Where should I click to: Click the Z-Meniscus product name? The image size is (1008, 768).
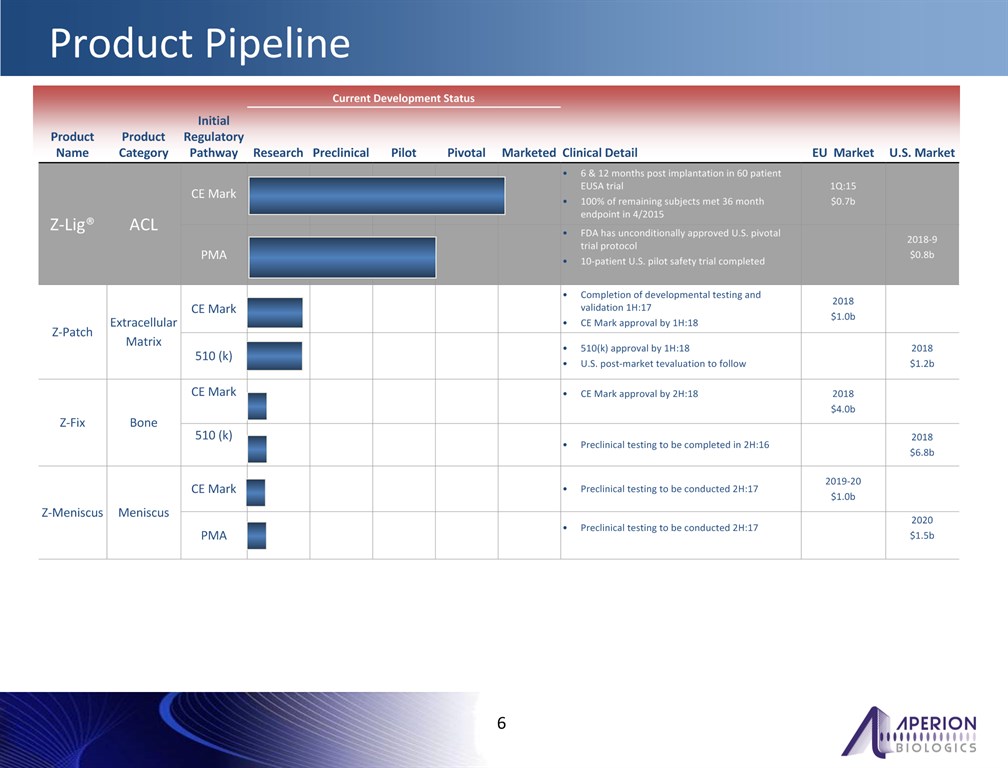coord(72,513)
